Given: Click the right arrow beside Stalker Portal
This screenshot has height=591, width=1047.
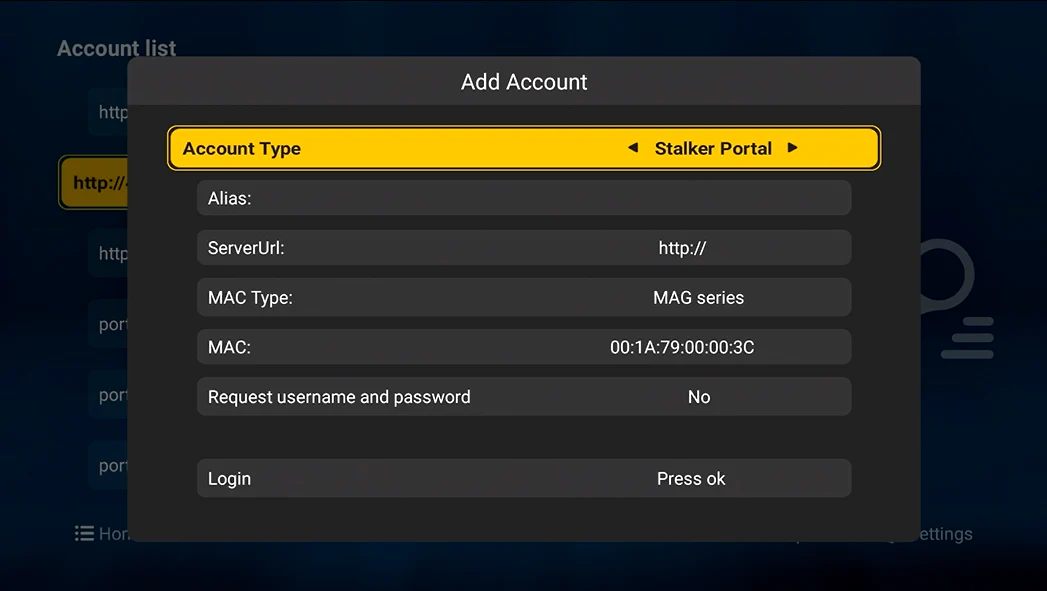Looking at the screenshot, I should click(x=792, y=148).
